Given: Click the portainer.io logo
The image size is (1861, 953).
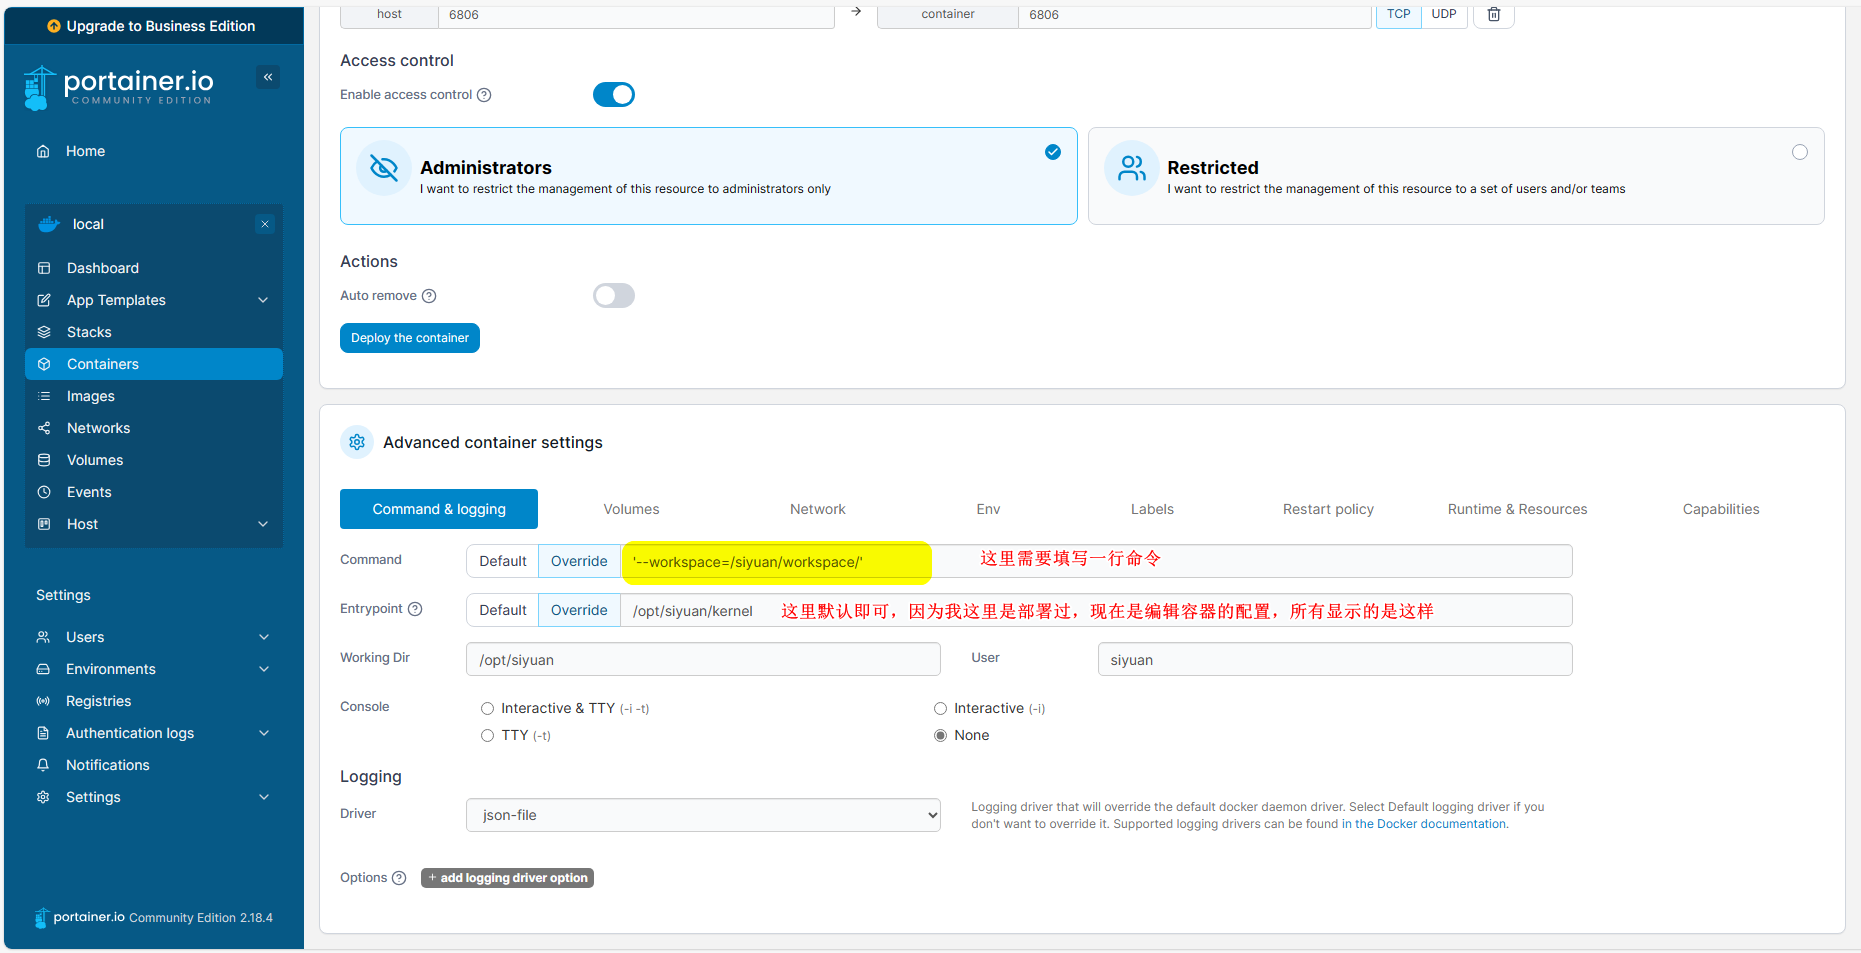Looking at the screenshot, I should [x=119, y=87].
